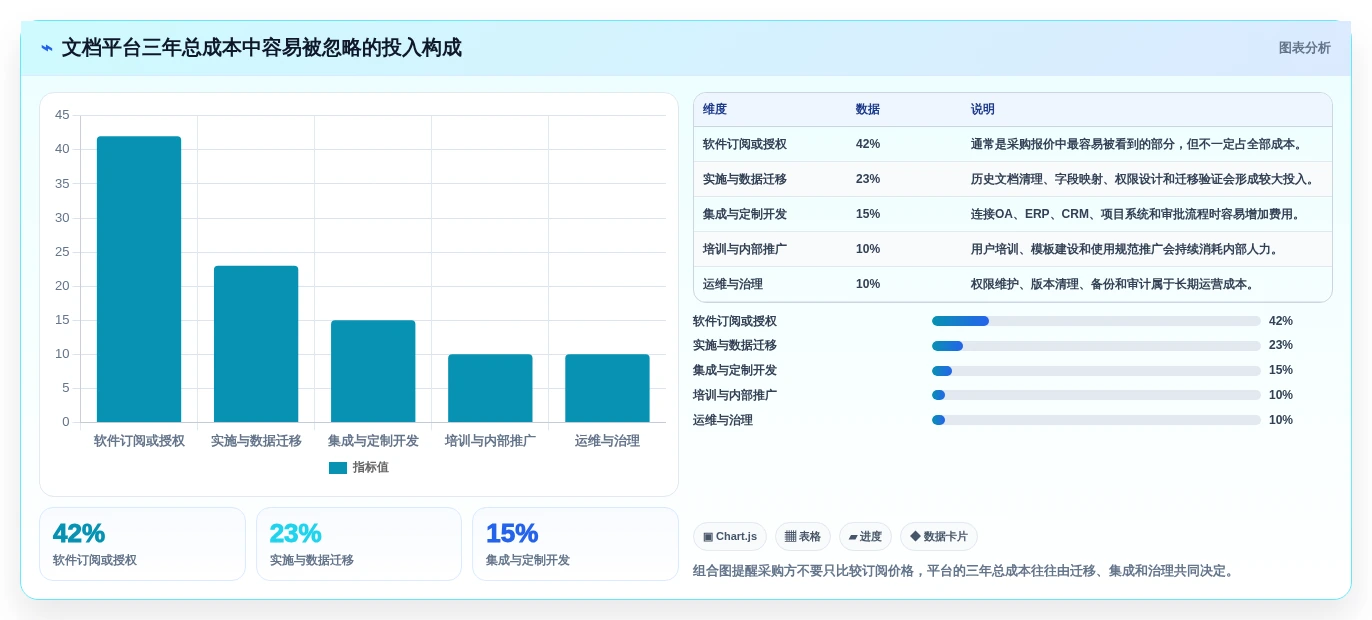Click the 软件订阅或授权 bar in chart
The image size is (1372, 620).
point(139,279)
